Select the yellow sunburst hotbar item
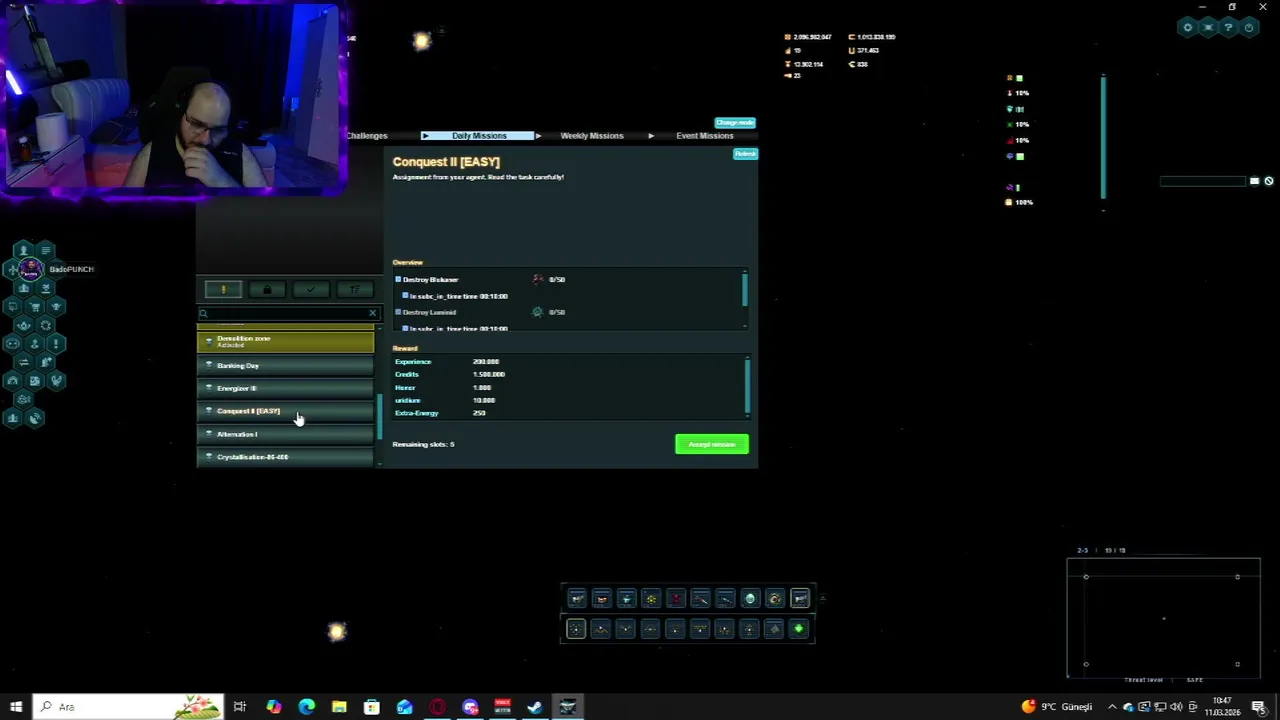 (651, 599)
